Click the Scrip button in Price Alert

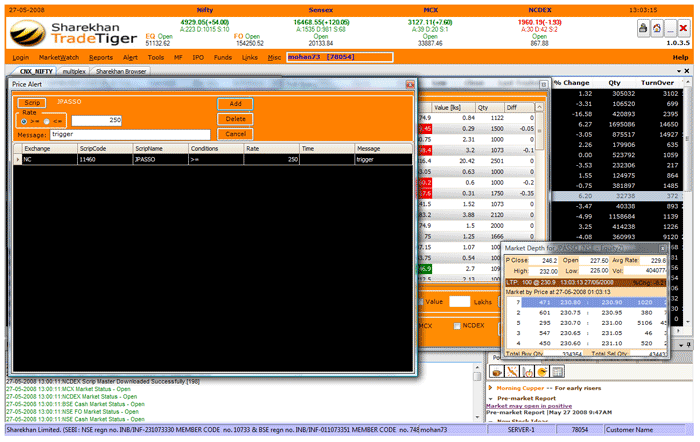point(32,103)
